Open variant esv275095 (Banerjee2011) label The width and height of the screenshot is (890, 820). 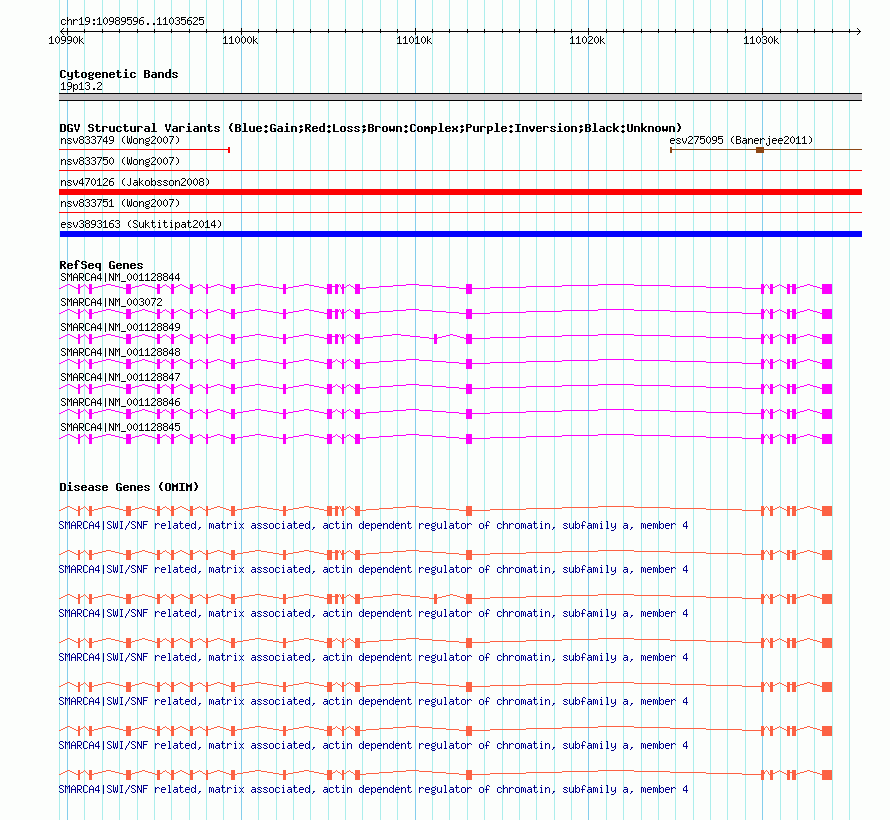pos(741,140)
